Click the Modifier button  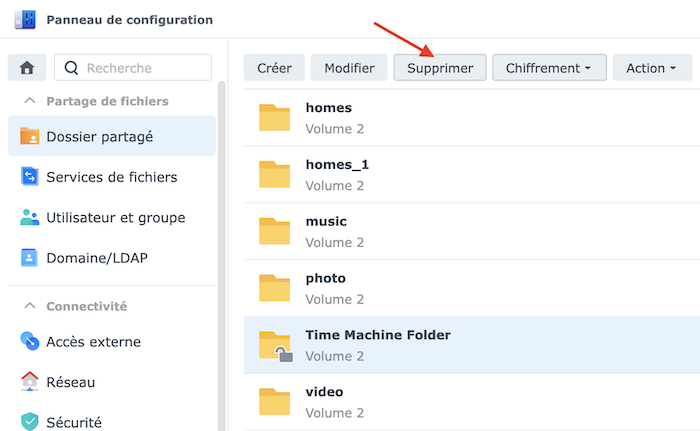pos(349,68)
